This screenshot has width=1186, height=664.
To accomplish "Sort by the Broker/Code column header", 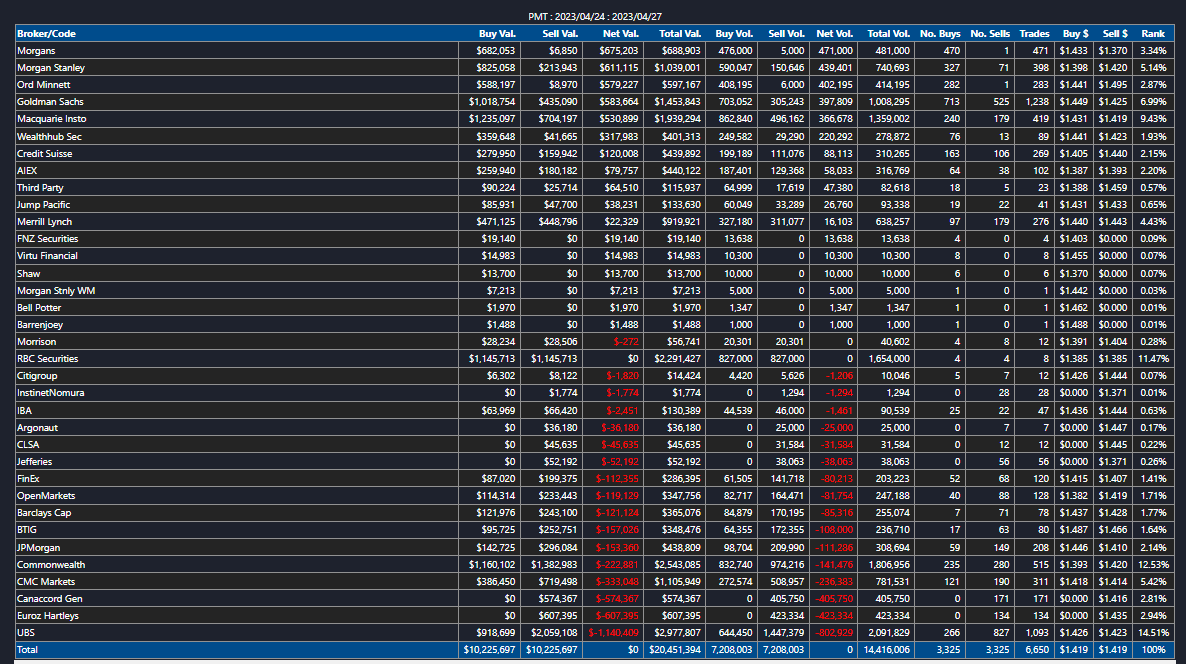I will click(x=46, y=34).
